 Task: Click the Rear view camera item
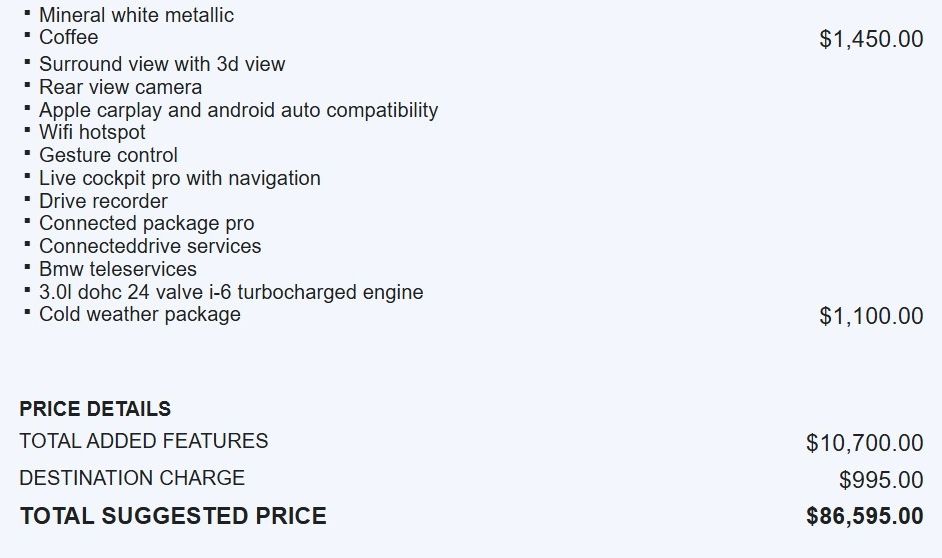(120, 87)
